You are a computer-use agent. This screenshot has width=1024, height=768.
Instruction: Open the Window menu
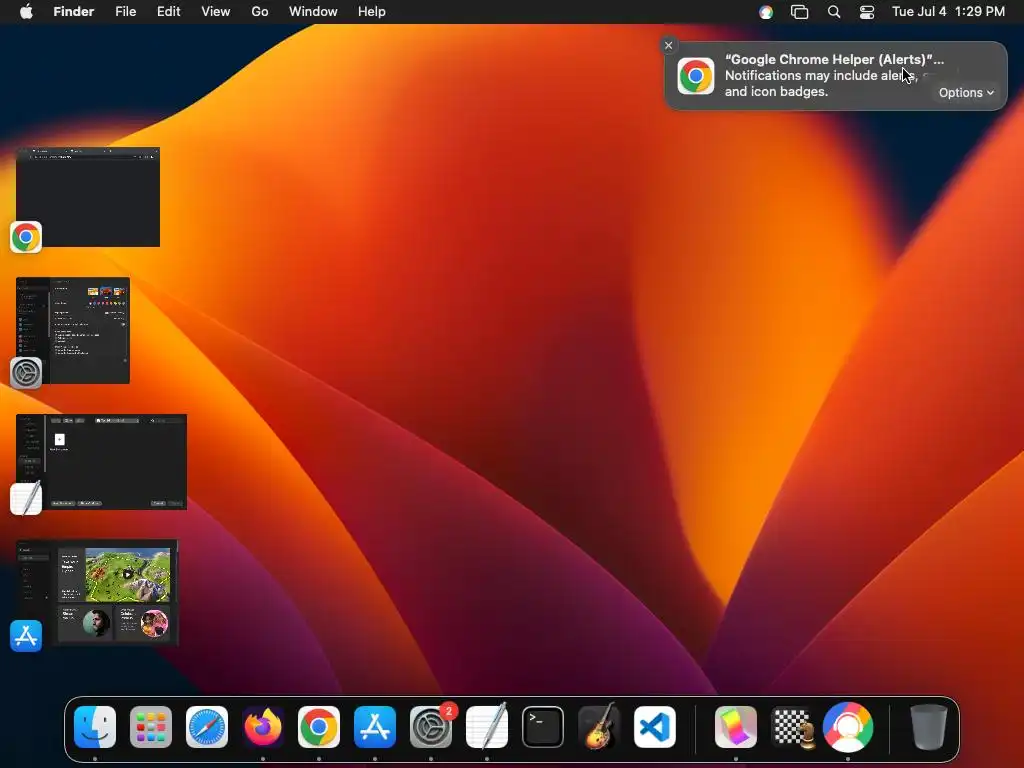pyautogui.click(x=313, y=12)
